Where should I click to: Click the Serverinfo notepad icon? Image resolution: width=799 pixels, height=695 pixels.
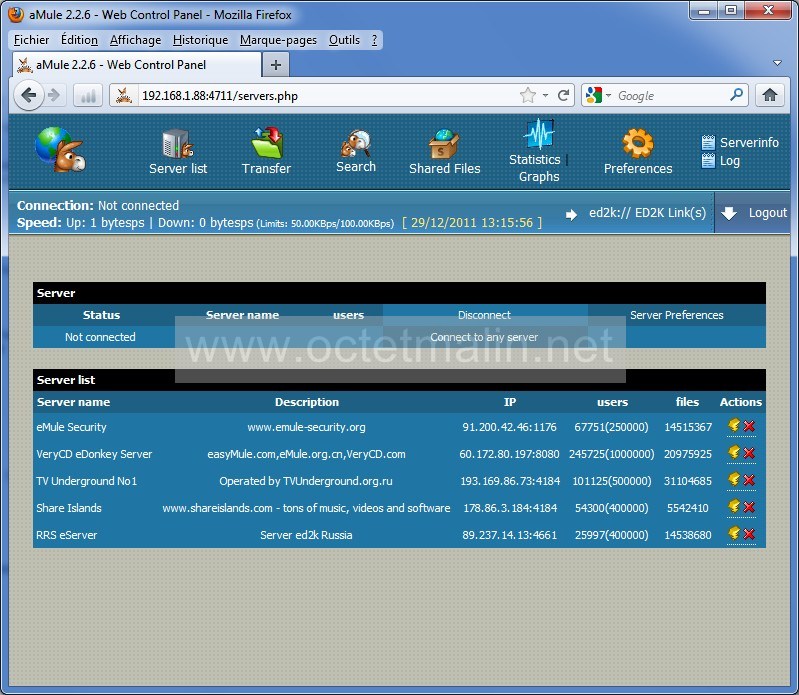708,142
